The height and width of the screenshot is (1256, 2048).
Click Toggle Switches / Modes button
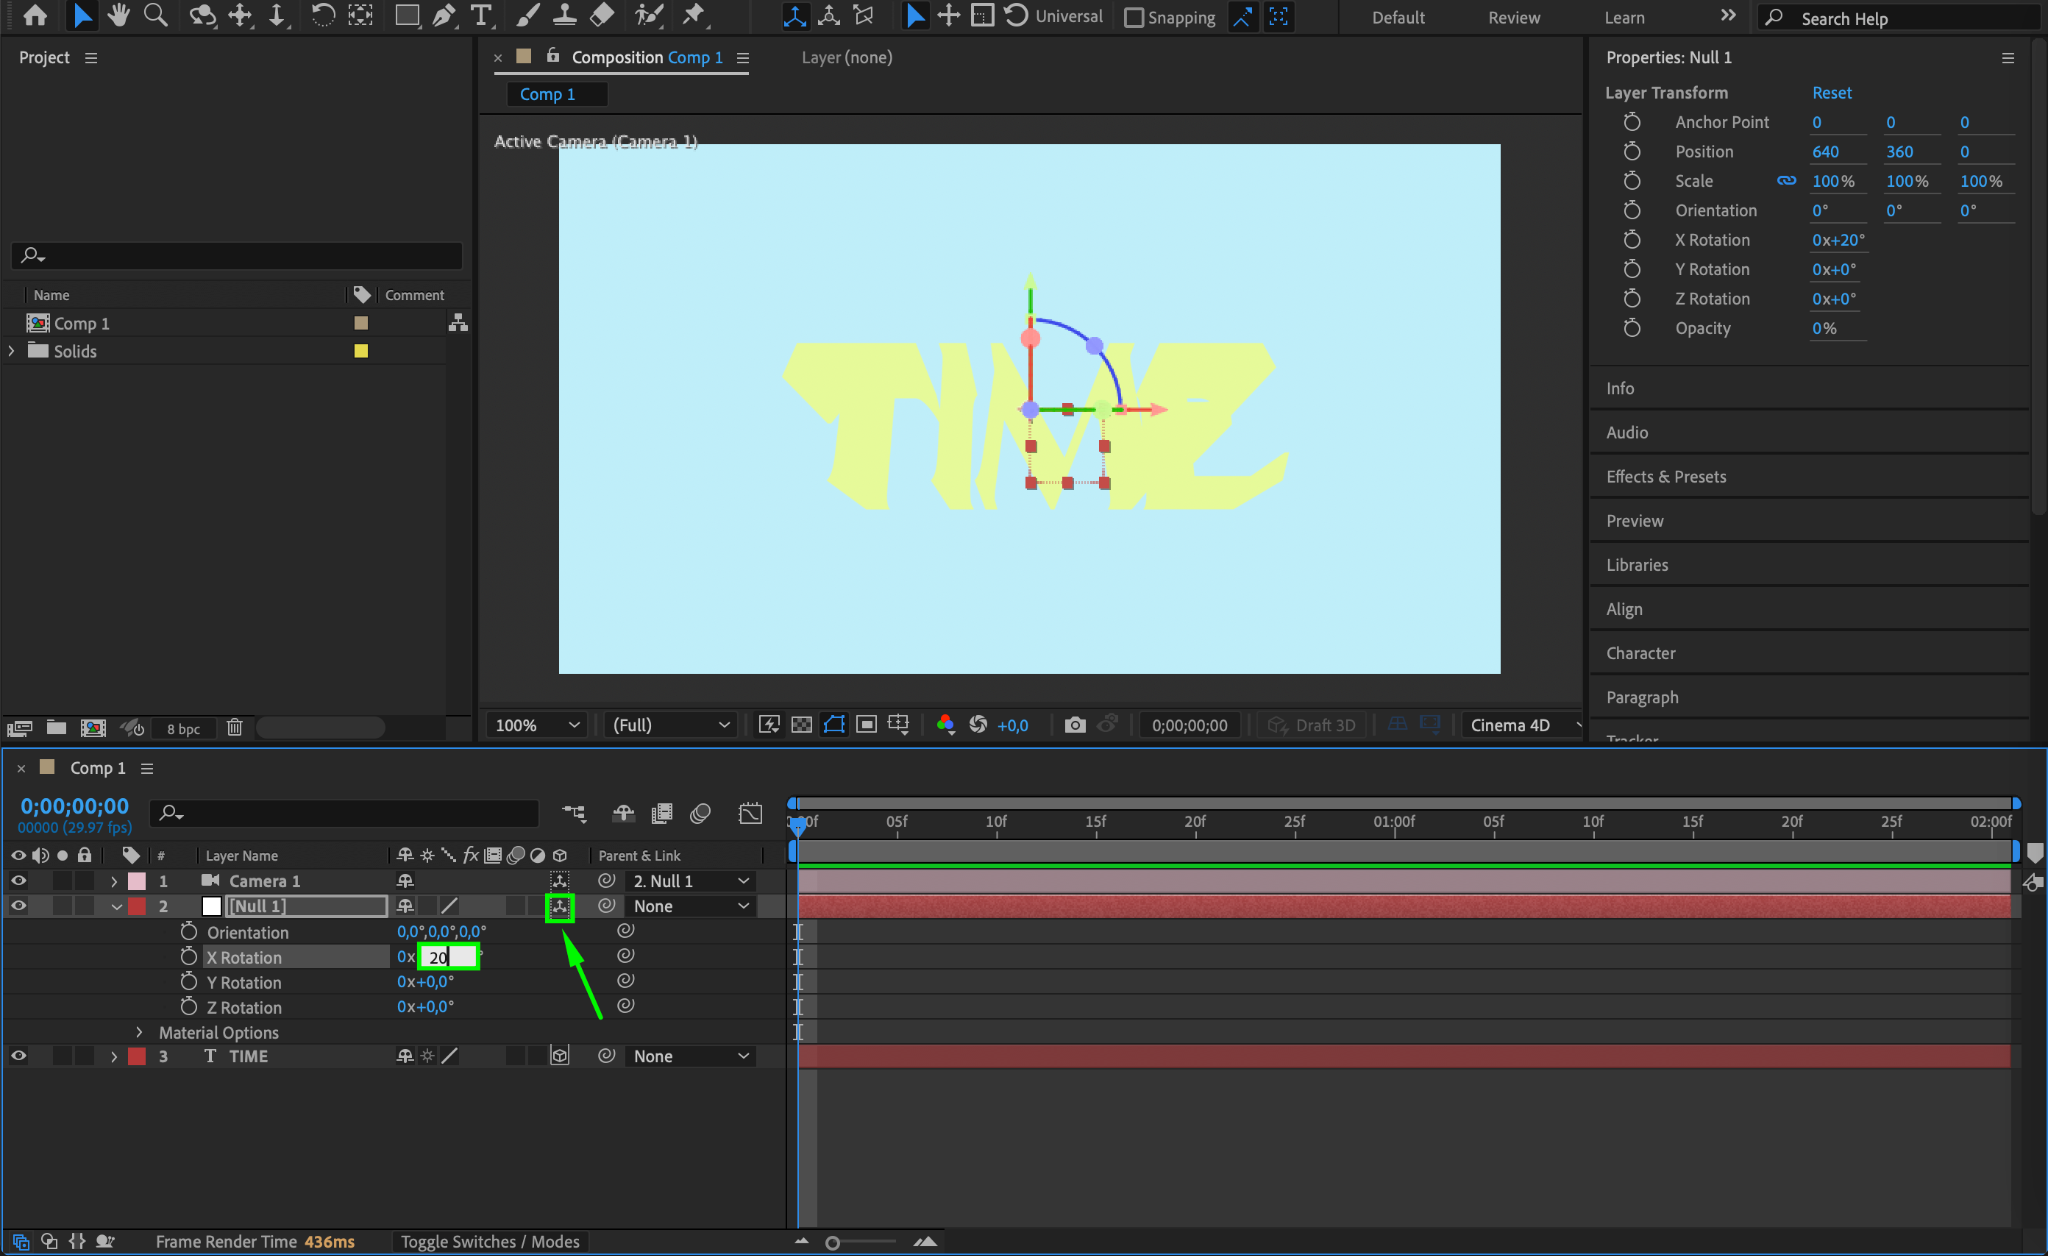[x=490, y=1241]
